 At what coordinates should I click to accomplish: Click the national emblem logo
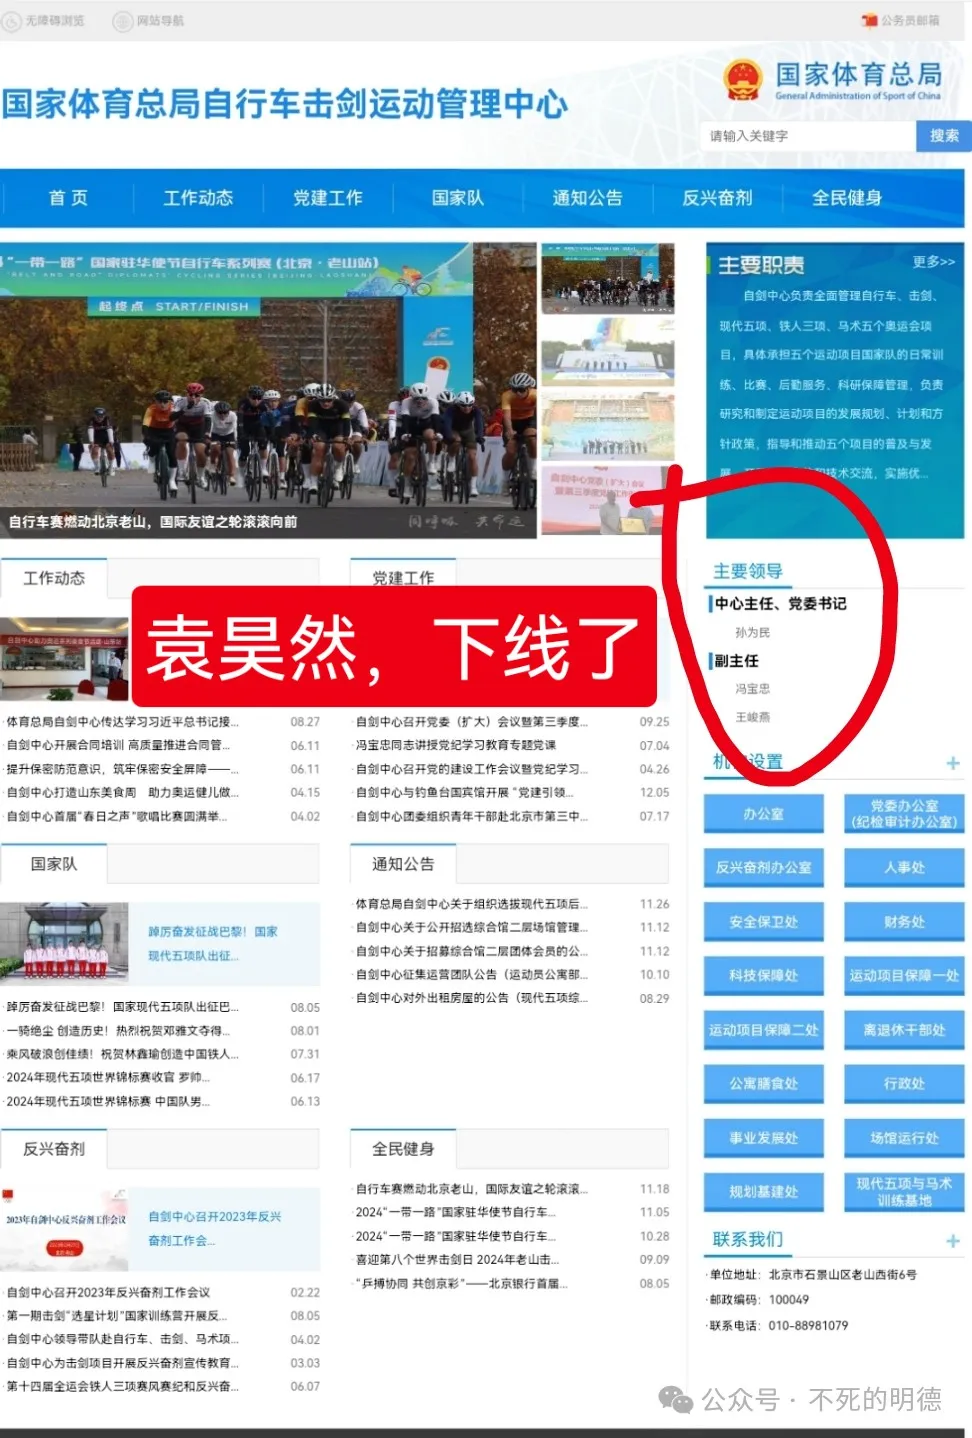click(x=743, y=79)
